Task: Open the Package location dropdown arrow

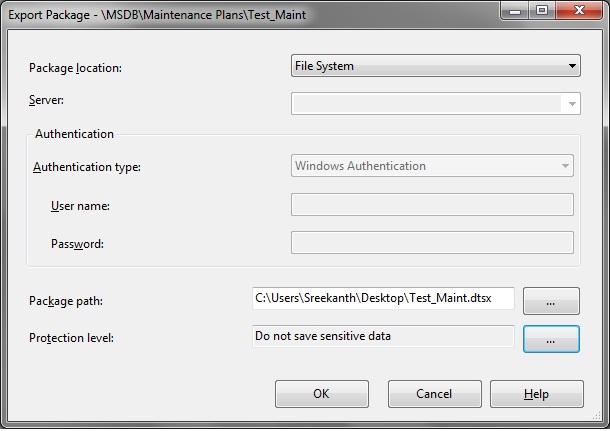Action: tap(572, 67)
